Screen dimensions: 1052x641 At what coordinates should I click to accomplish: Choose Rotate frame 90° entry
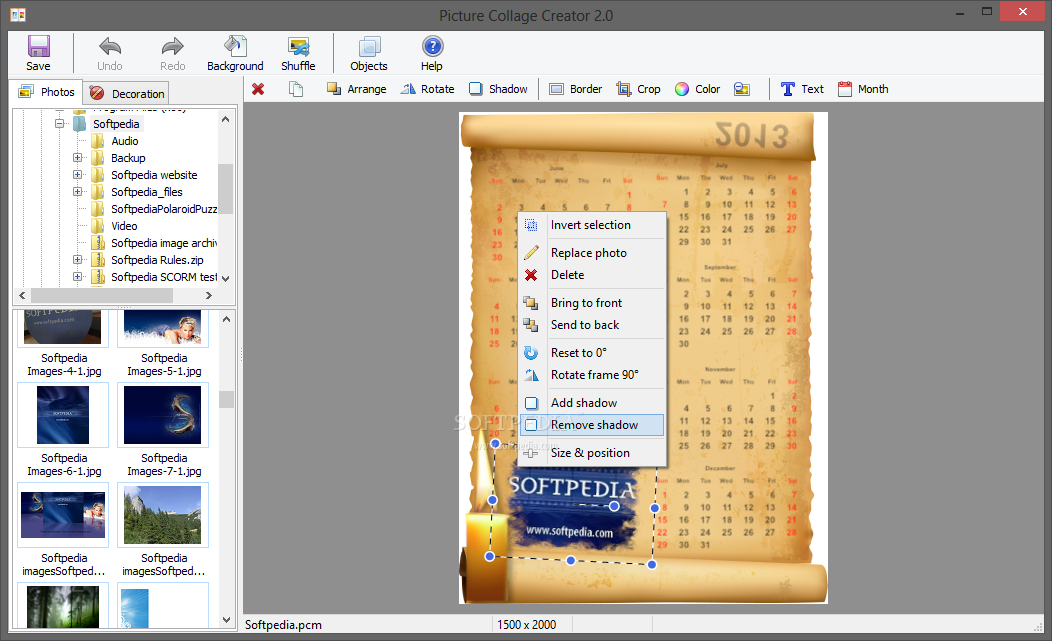click(592, 375)
